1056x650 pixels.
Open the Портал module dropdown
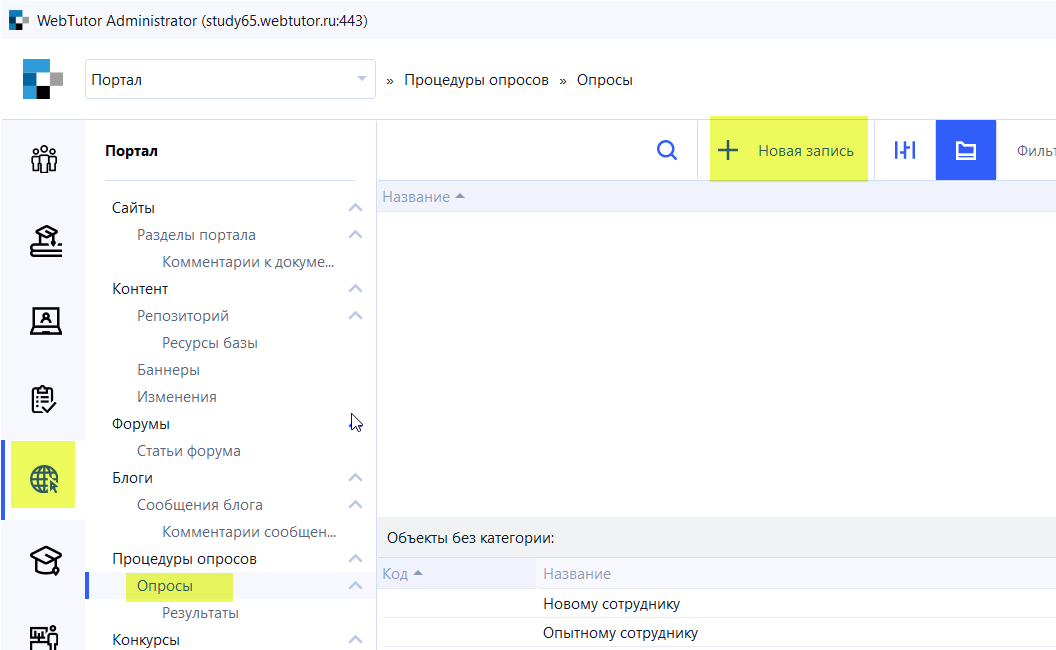click(230, 78)
